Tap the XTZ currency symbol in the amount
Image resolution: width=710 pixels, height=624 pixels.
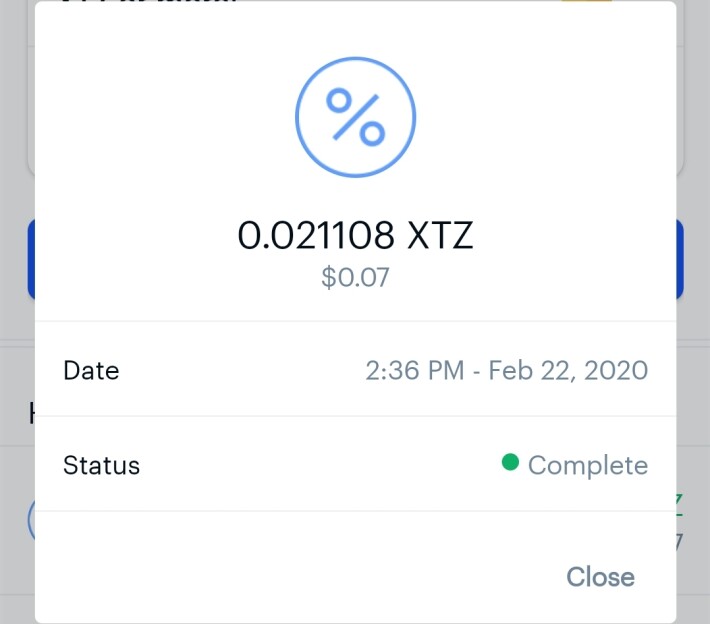click(x=440, y=235)
